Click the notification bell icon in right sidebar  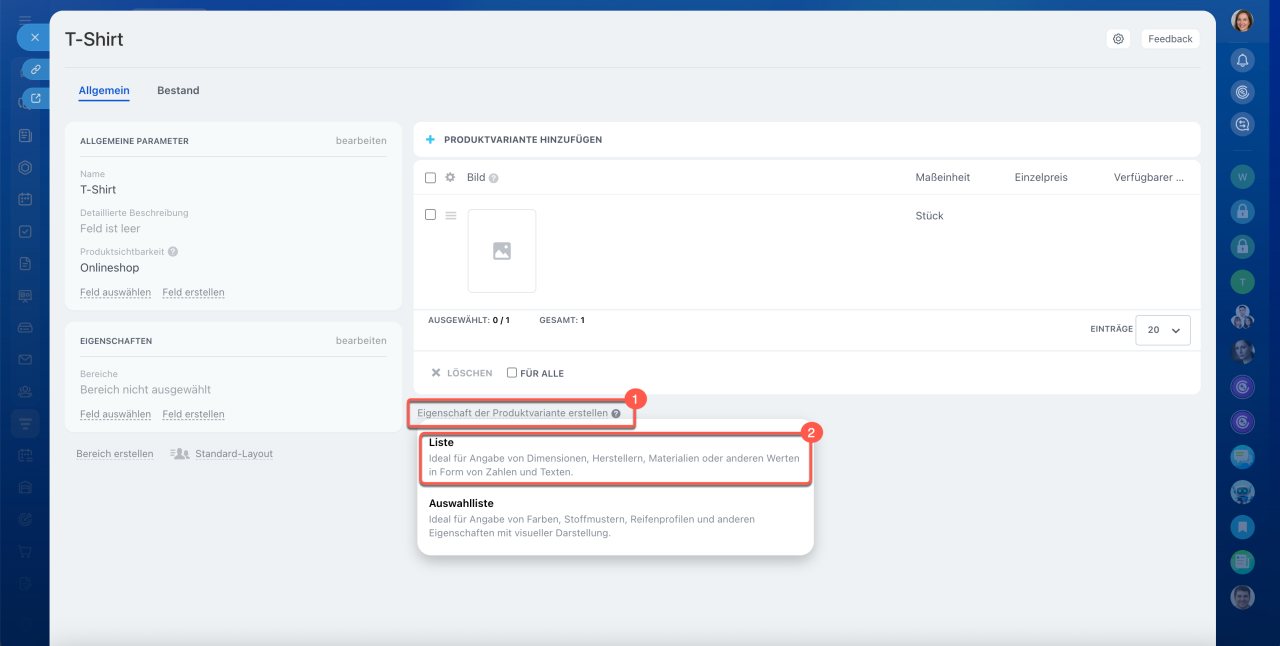(x=1242, y=60)
